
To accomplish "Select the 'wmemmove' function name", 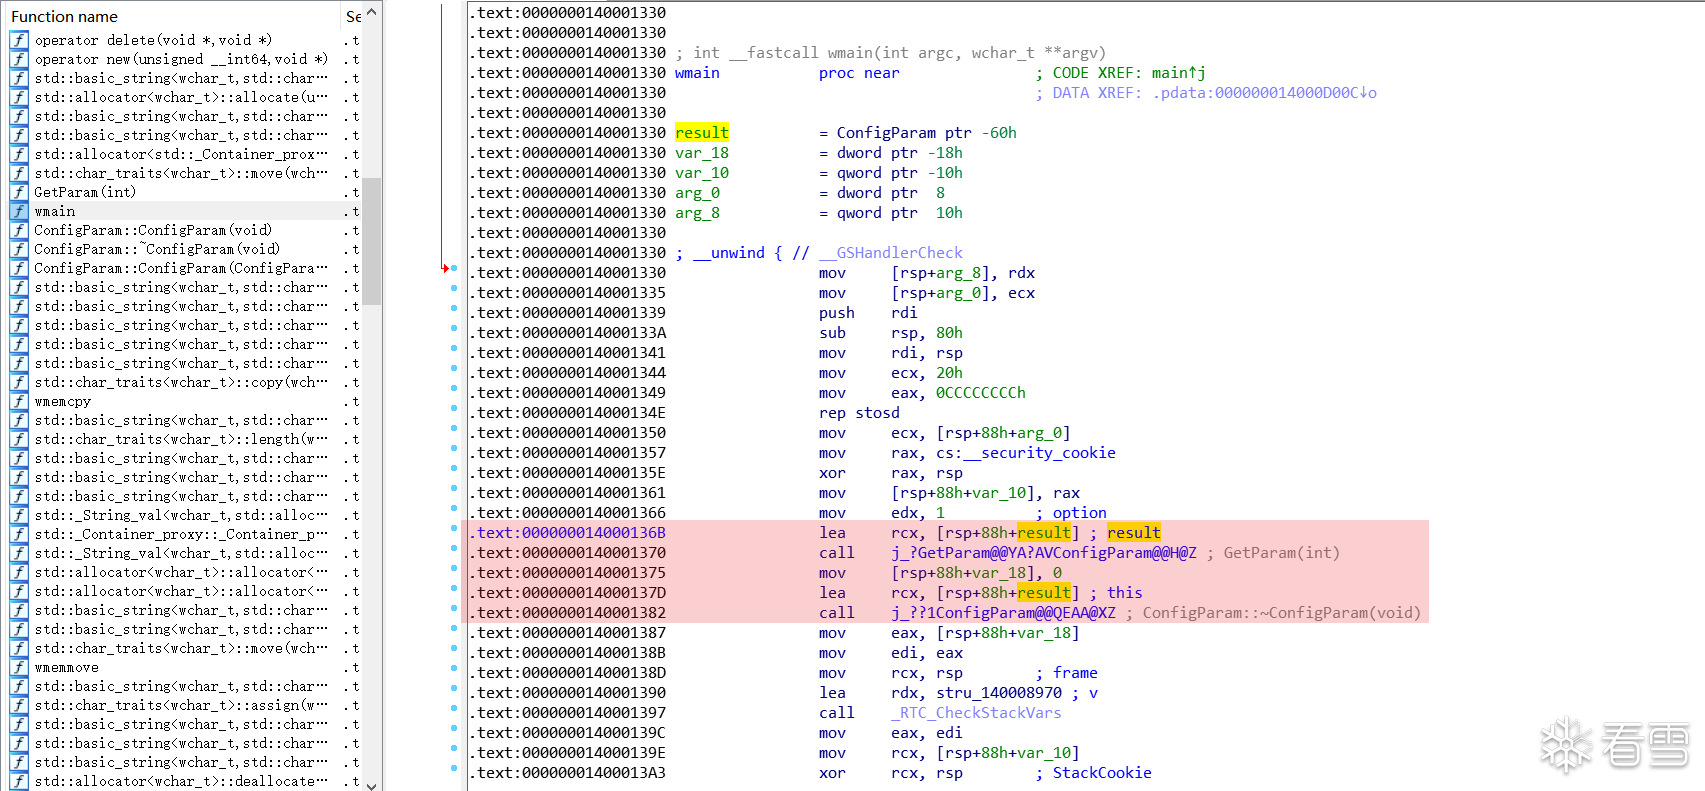I will click(66, 667).
